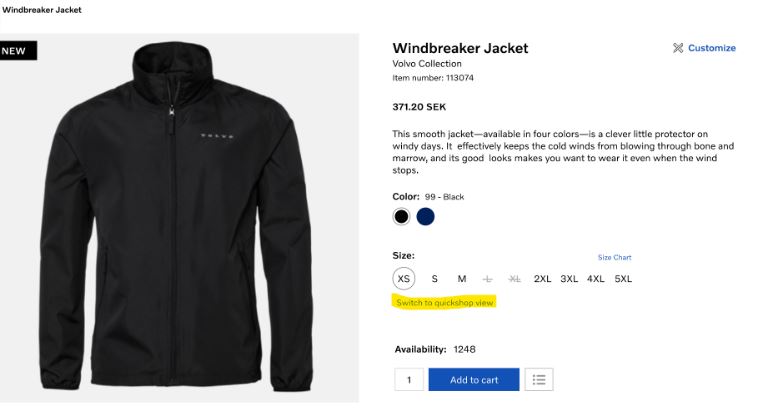
Task: Select the black color swatch
Action: coord(401,216)
